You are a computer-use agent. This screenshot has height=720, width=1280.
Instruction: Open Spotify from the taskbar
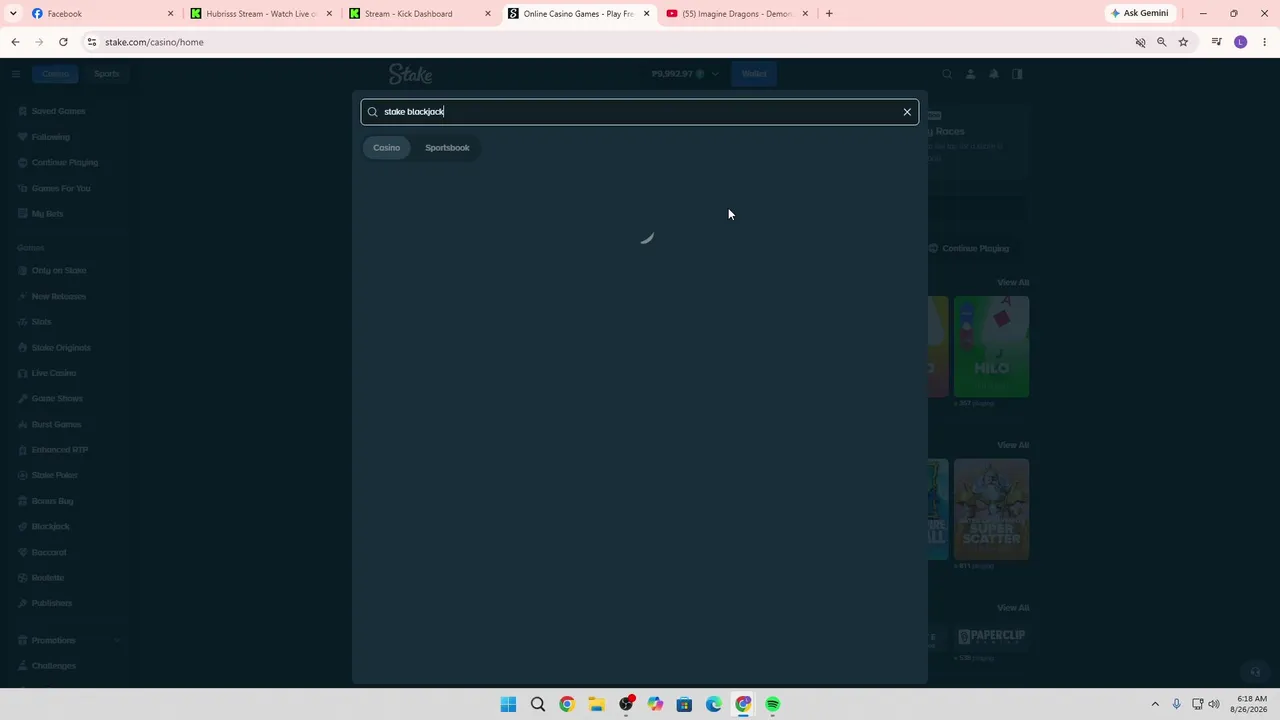point(773,704)
